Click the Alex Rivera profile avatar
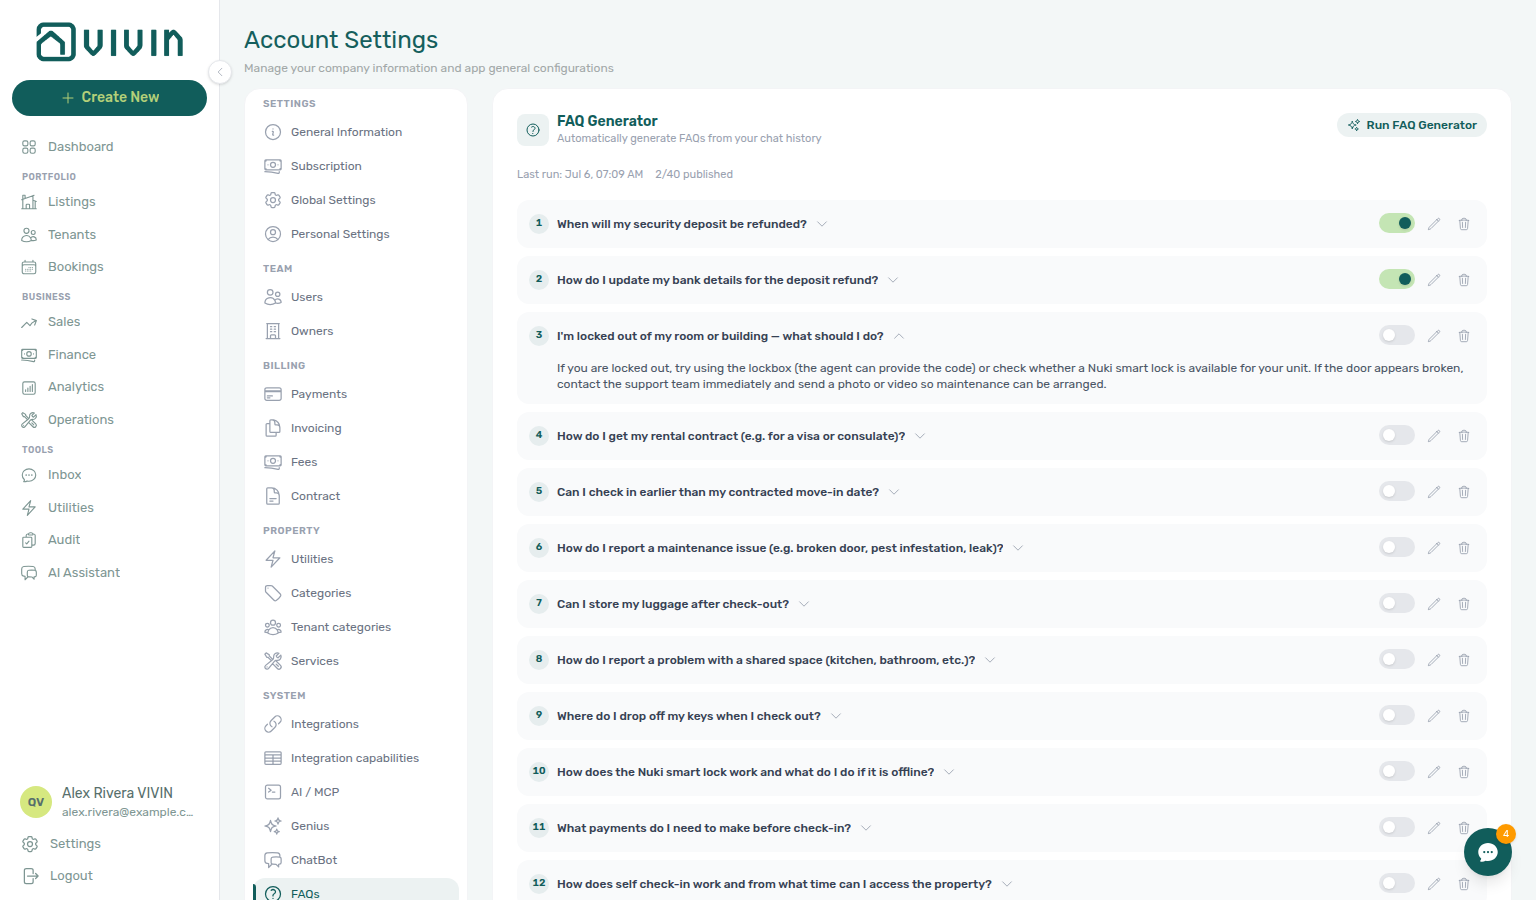Screen dimensions: 1536x900 pos(36,802)
